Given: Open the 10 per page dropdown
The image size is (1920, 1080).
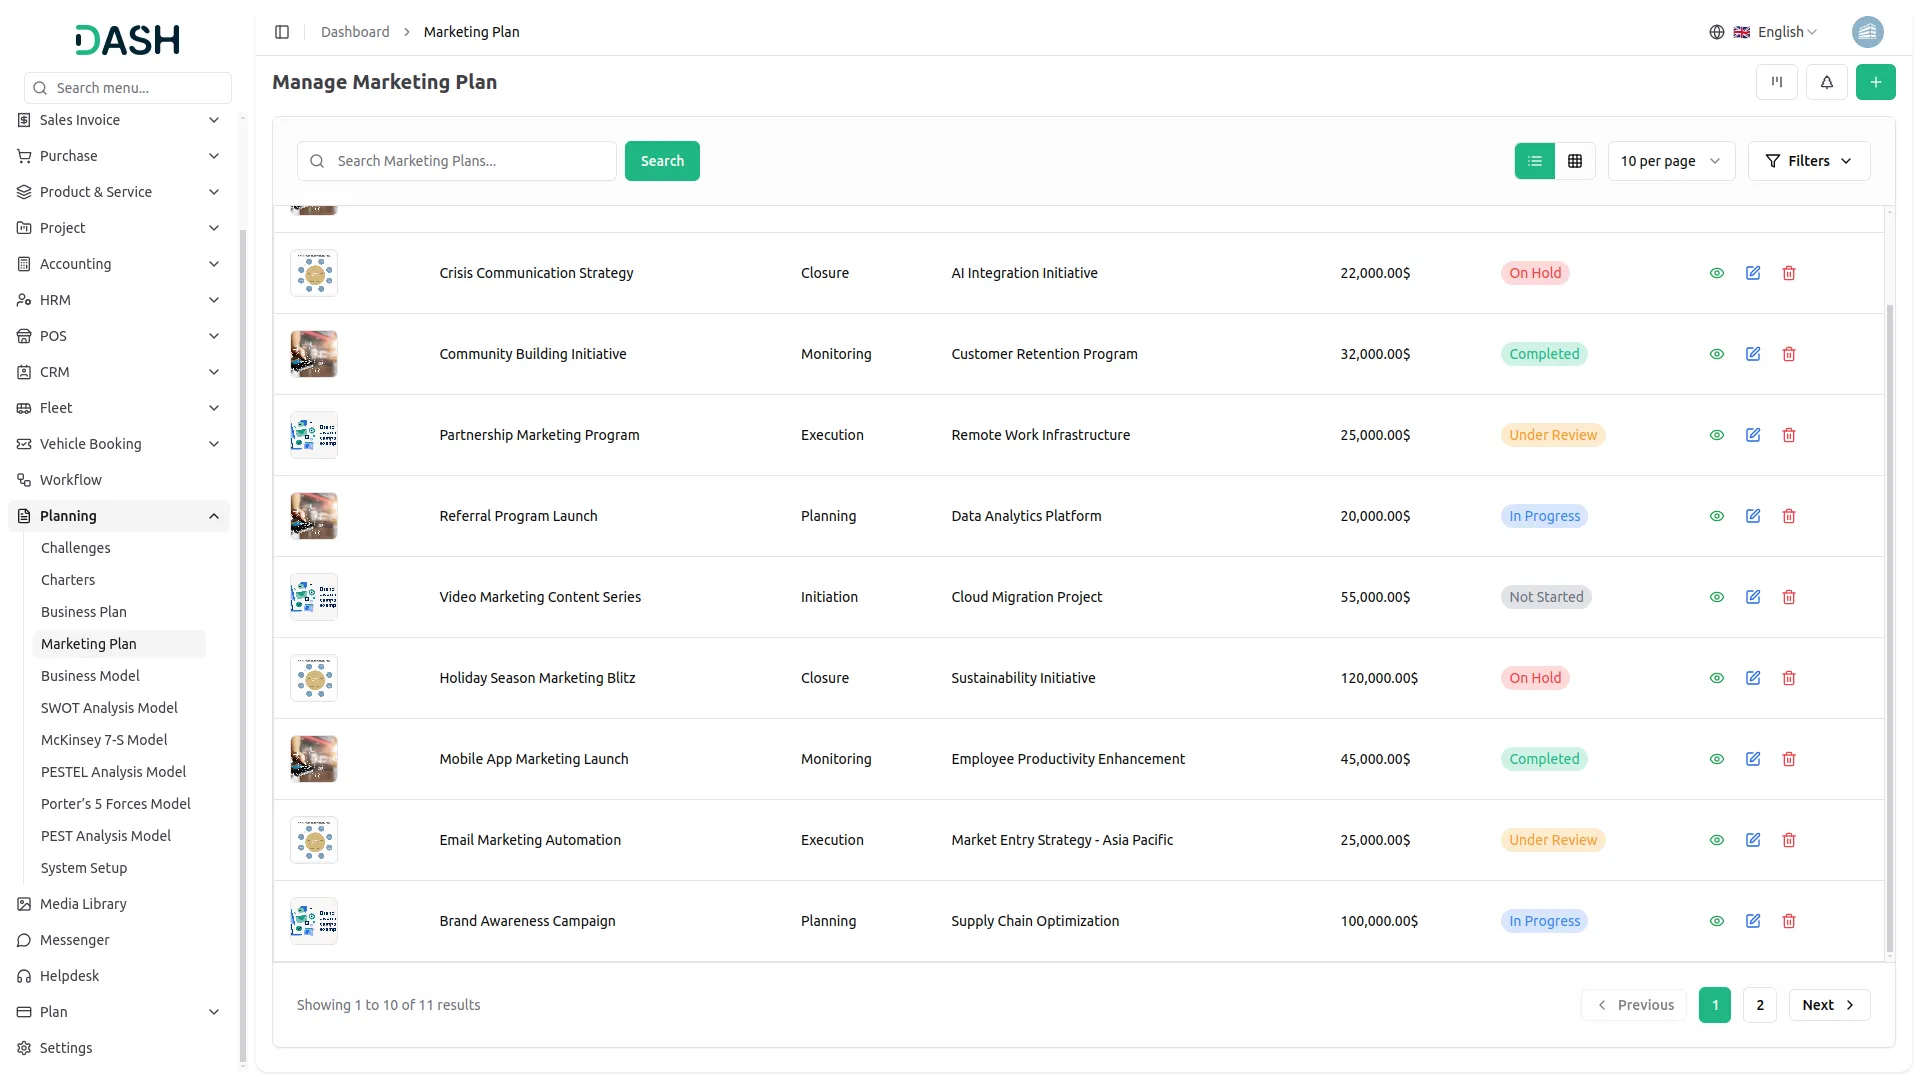Looking at the screenshot, I should [1670, 161].
